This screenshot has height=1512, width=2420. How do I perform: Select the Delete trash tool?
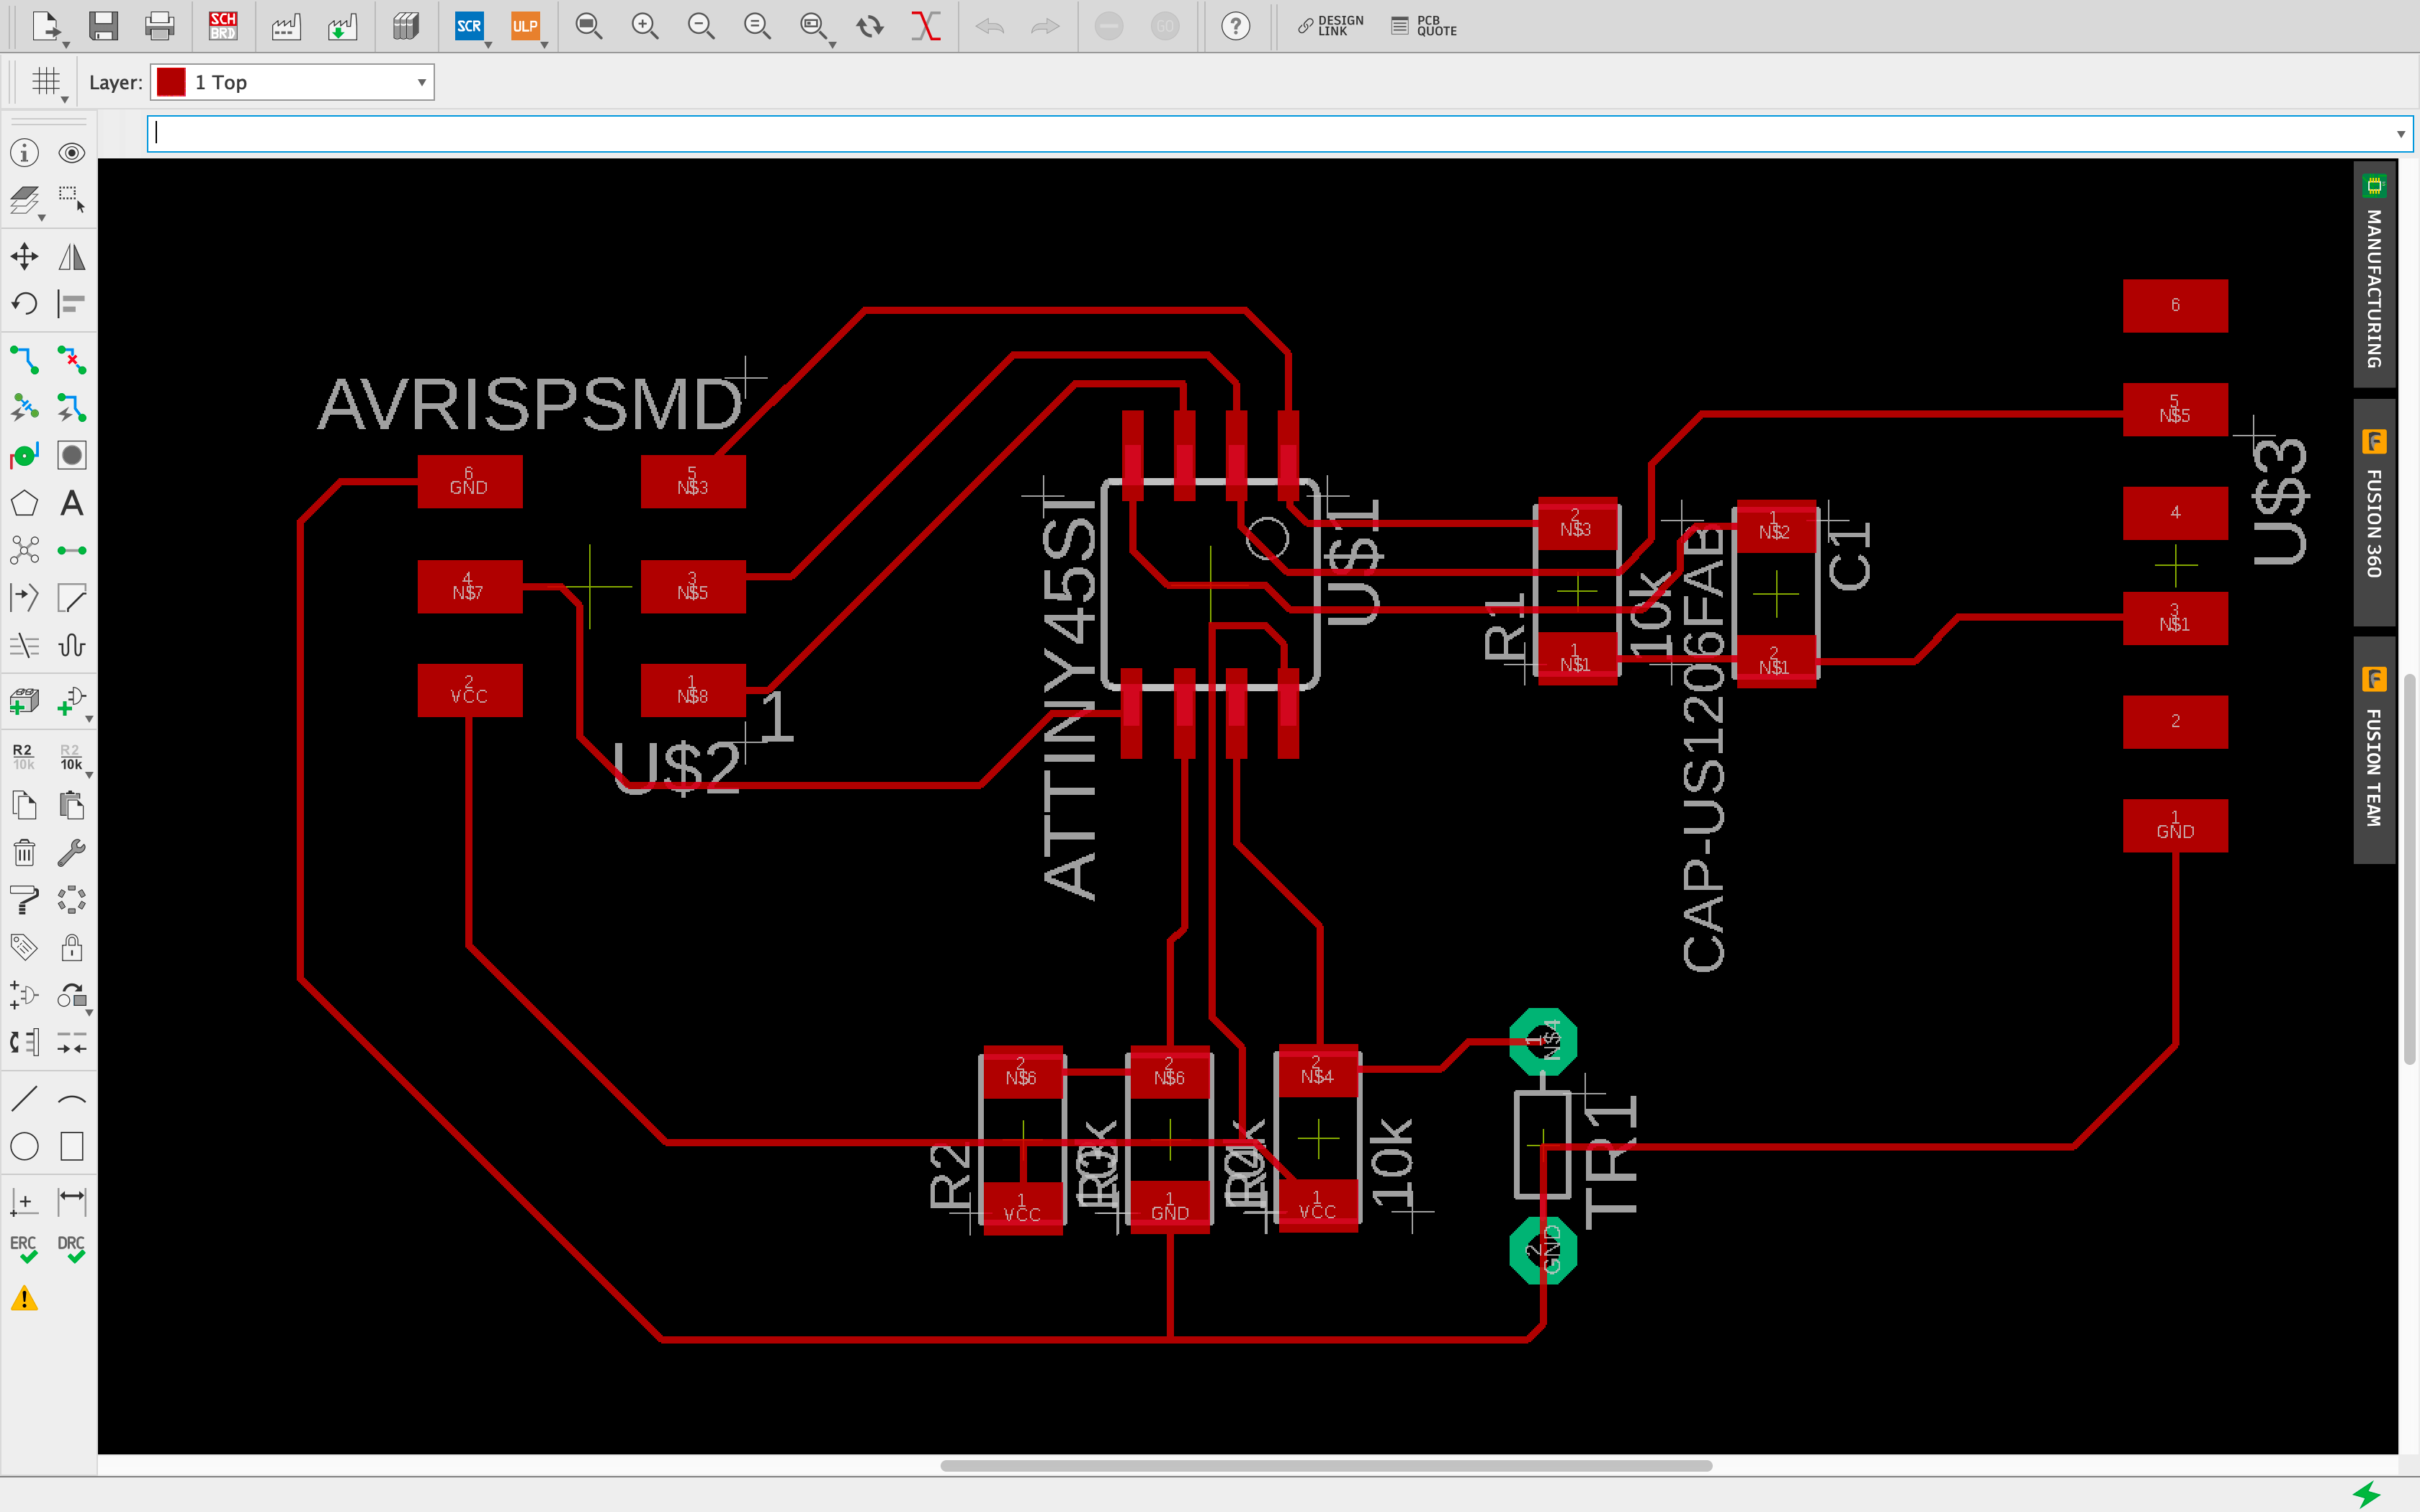(24, 852)
